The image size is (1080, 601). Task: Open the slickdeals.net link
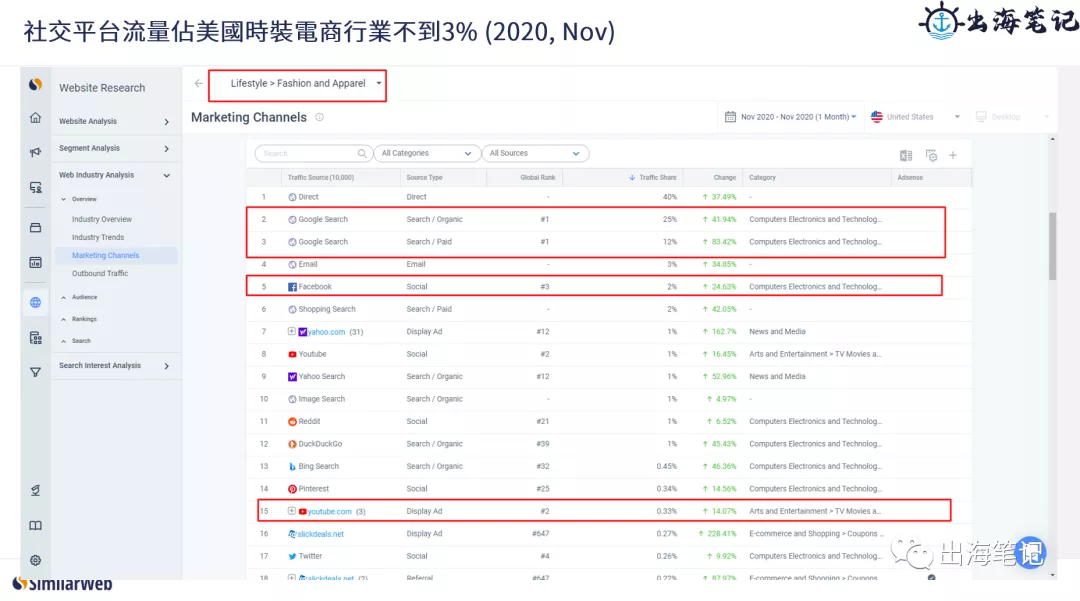pyautogui.click(x=320, y=534)
